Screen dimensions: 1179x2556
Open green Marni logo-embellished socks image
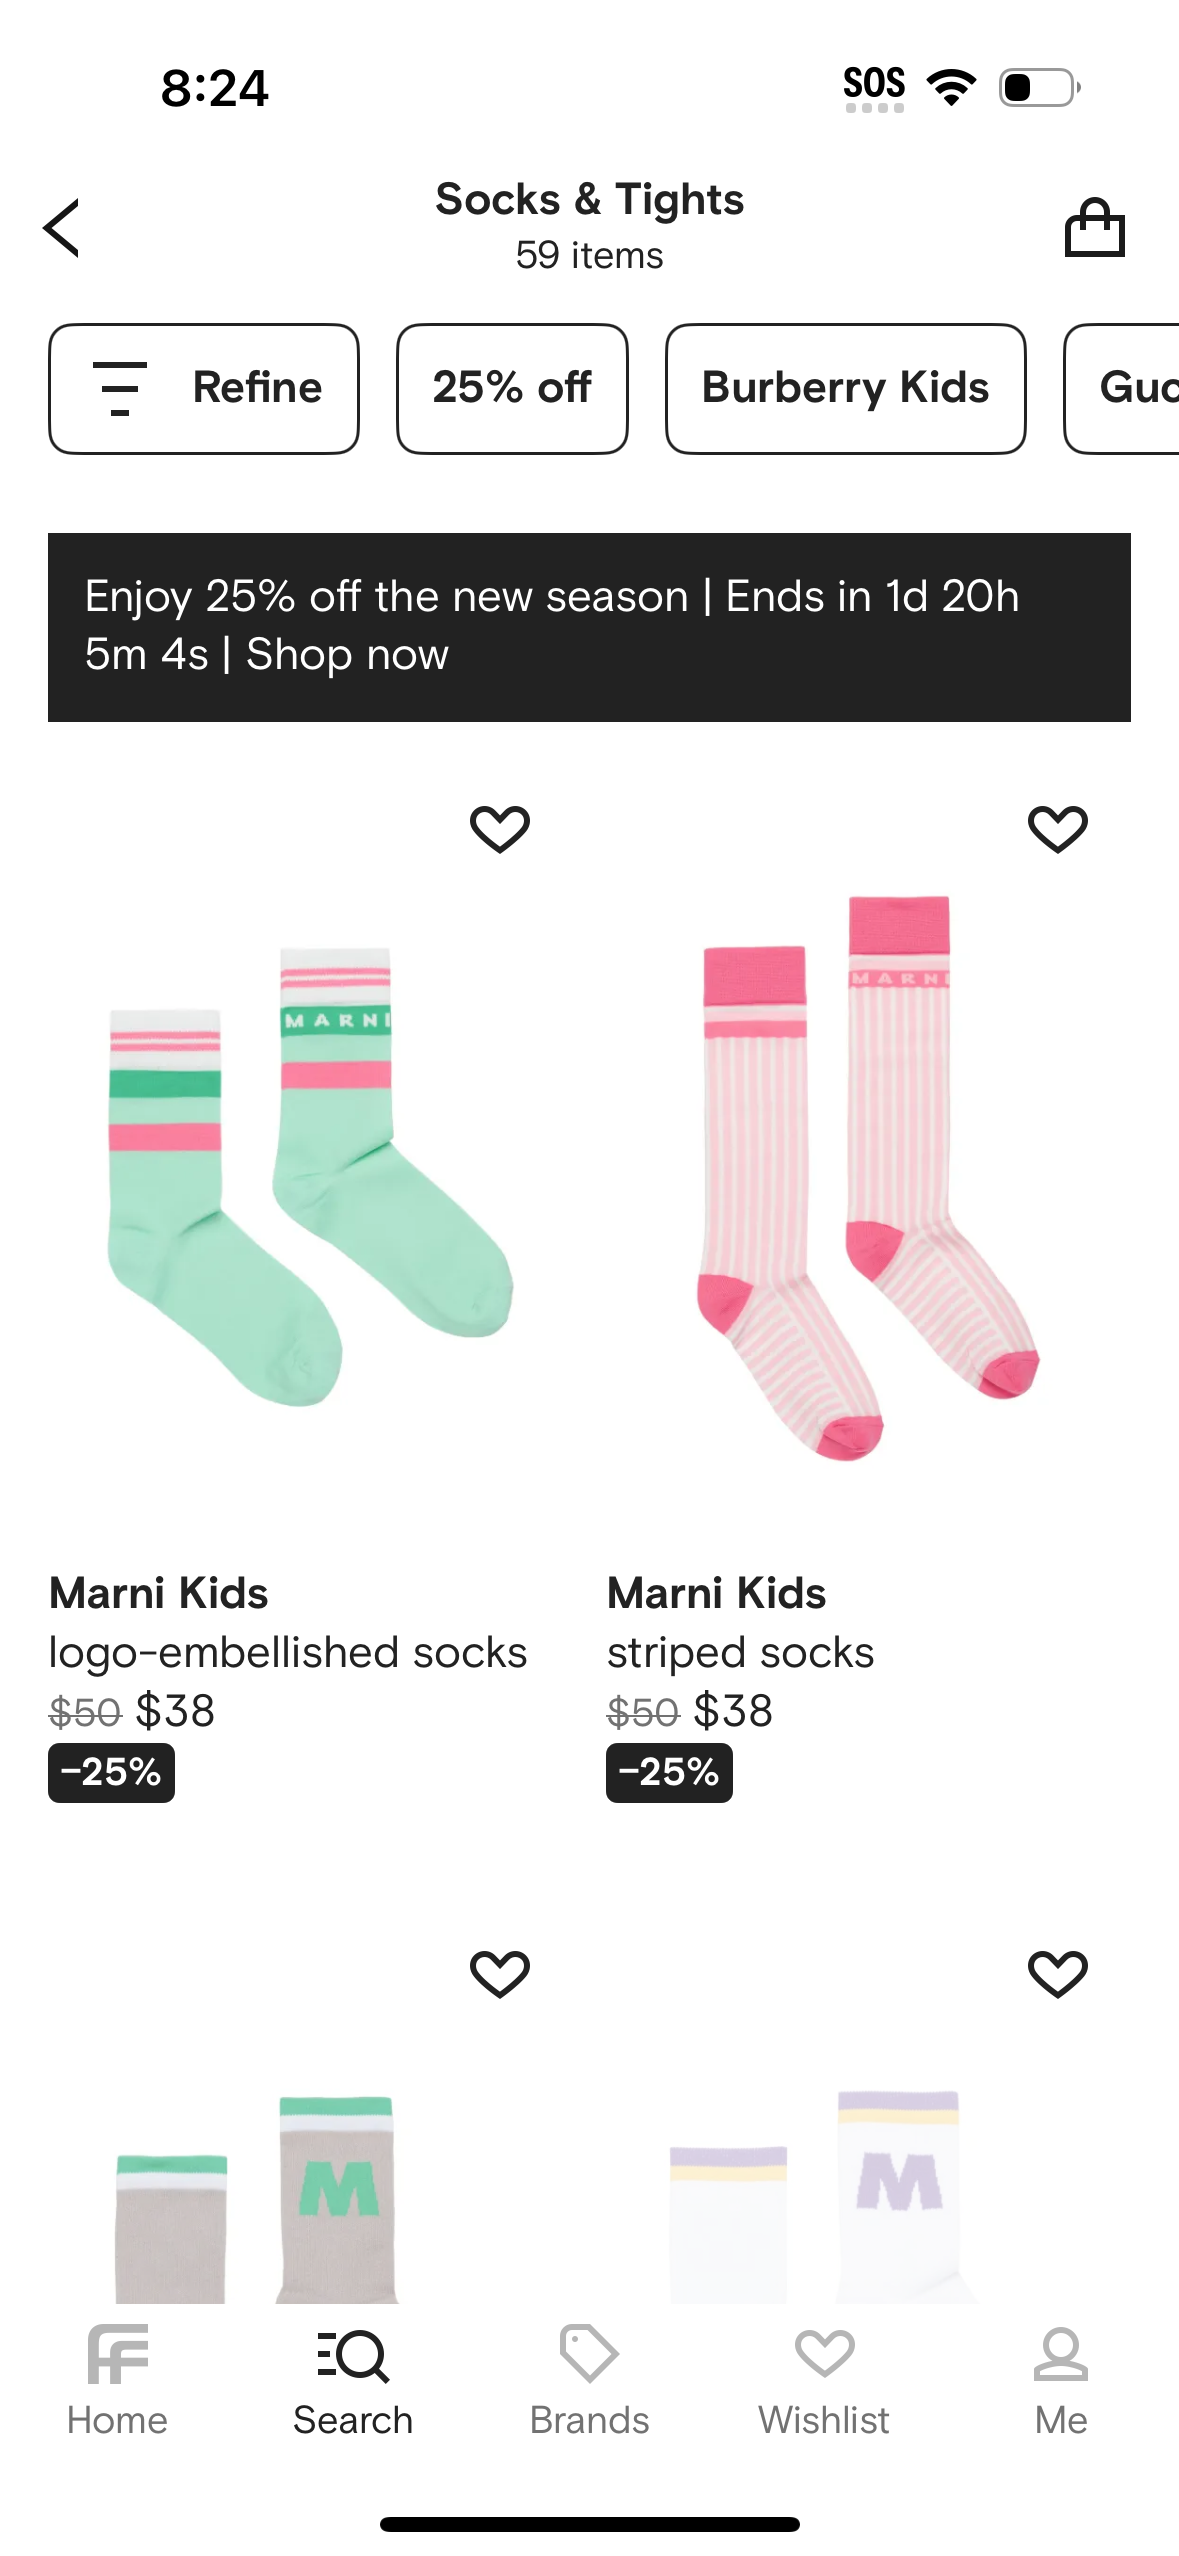[x=310, y=1175]
